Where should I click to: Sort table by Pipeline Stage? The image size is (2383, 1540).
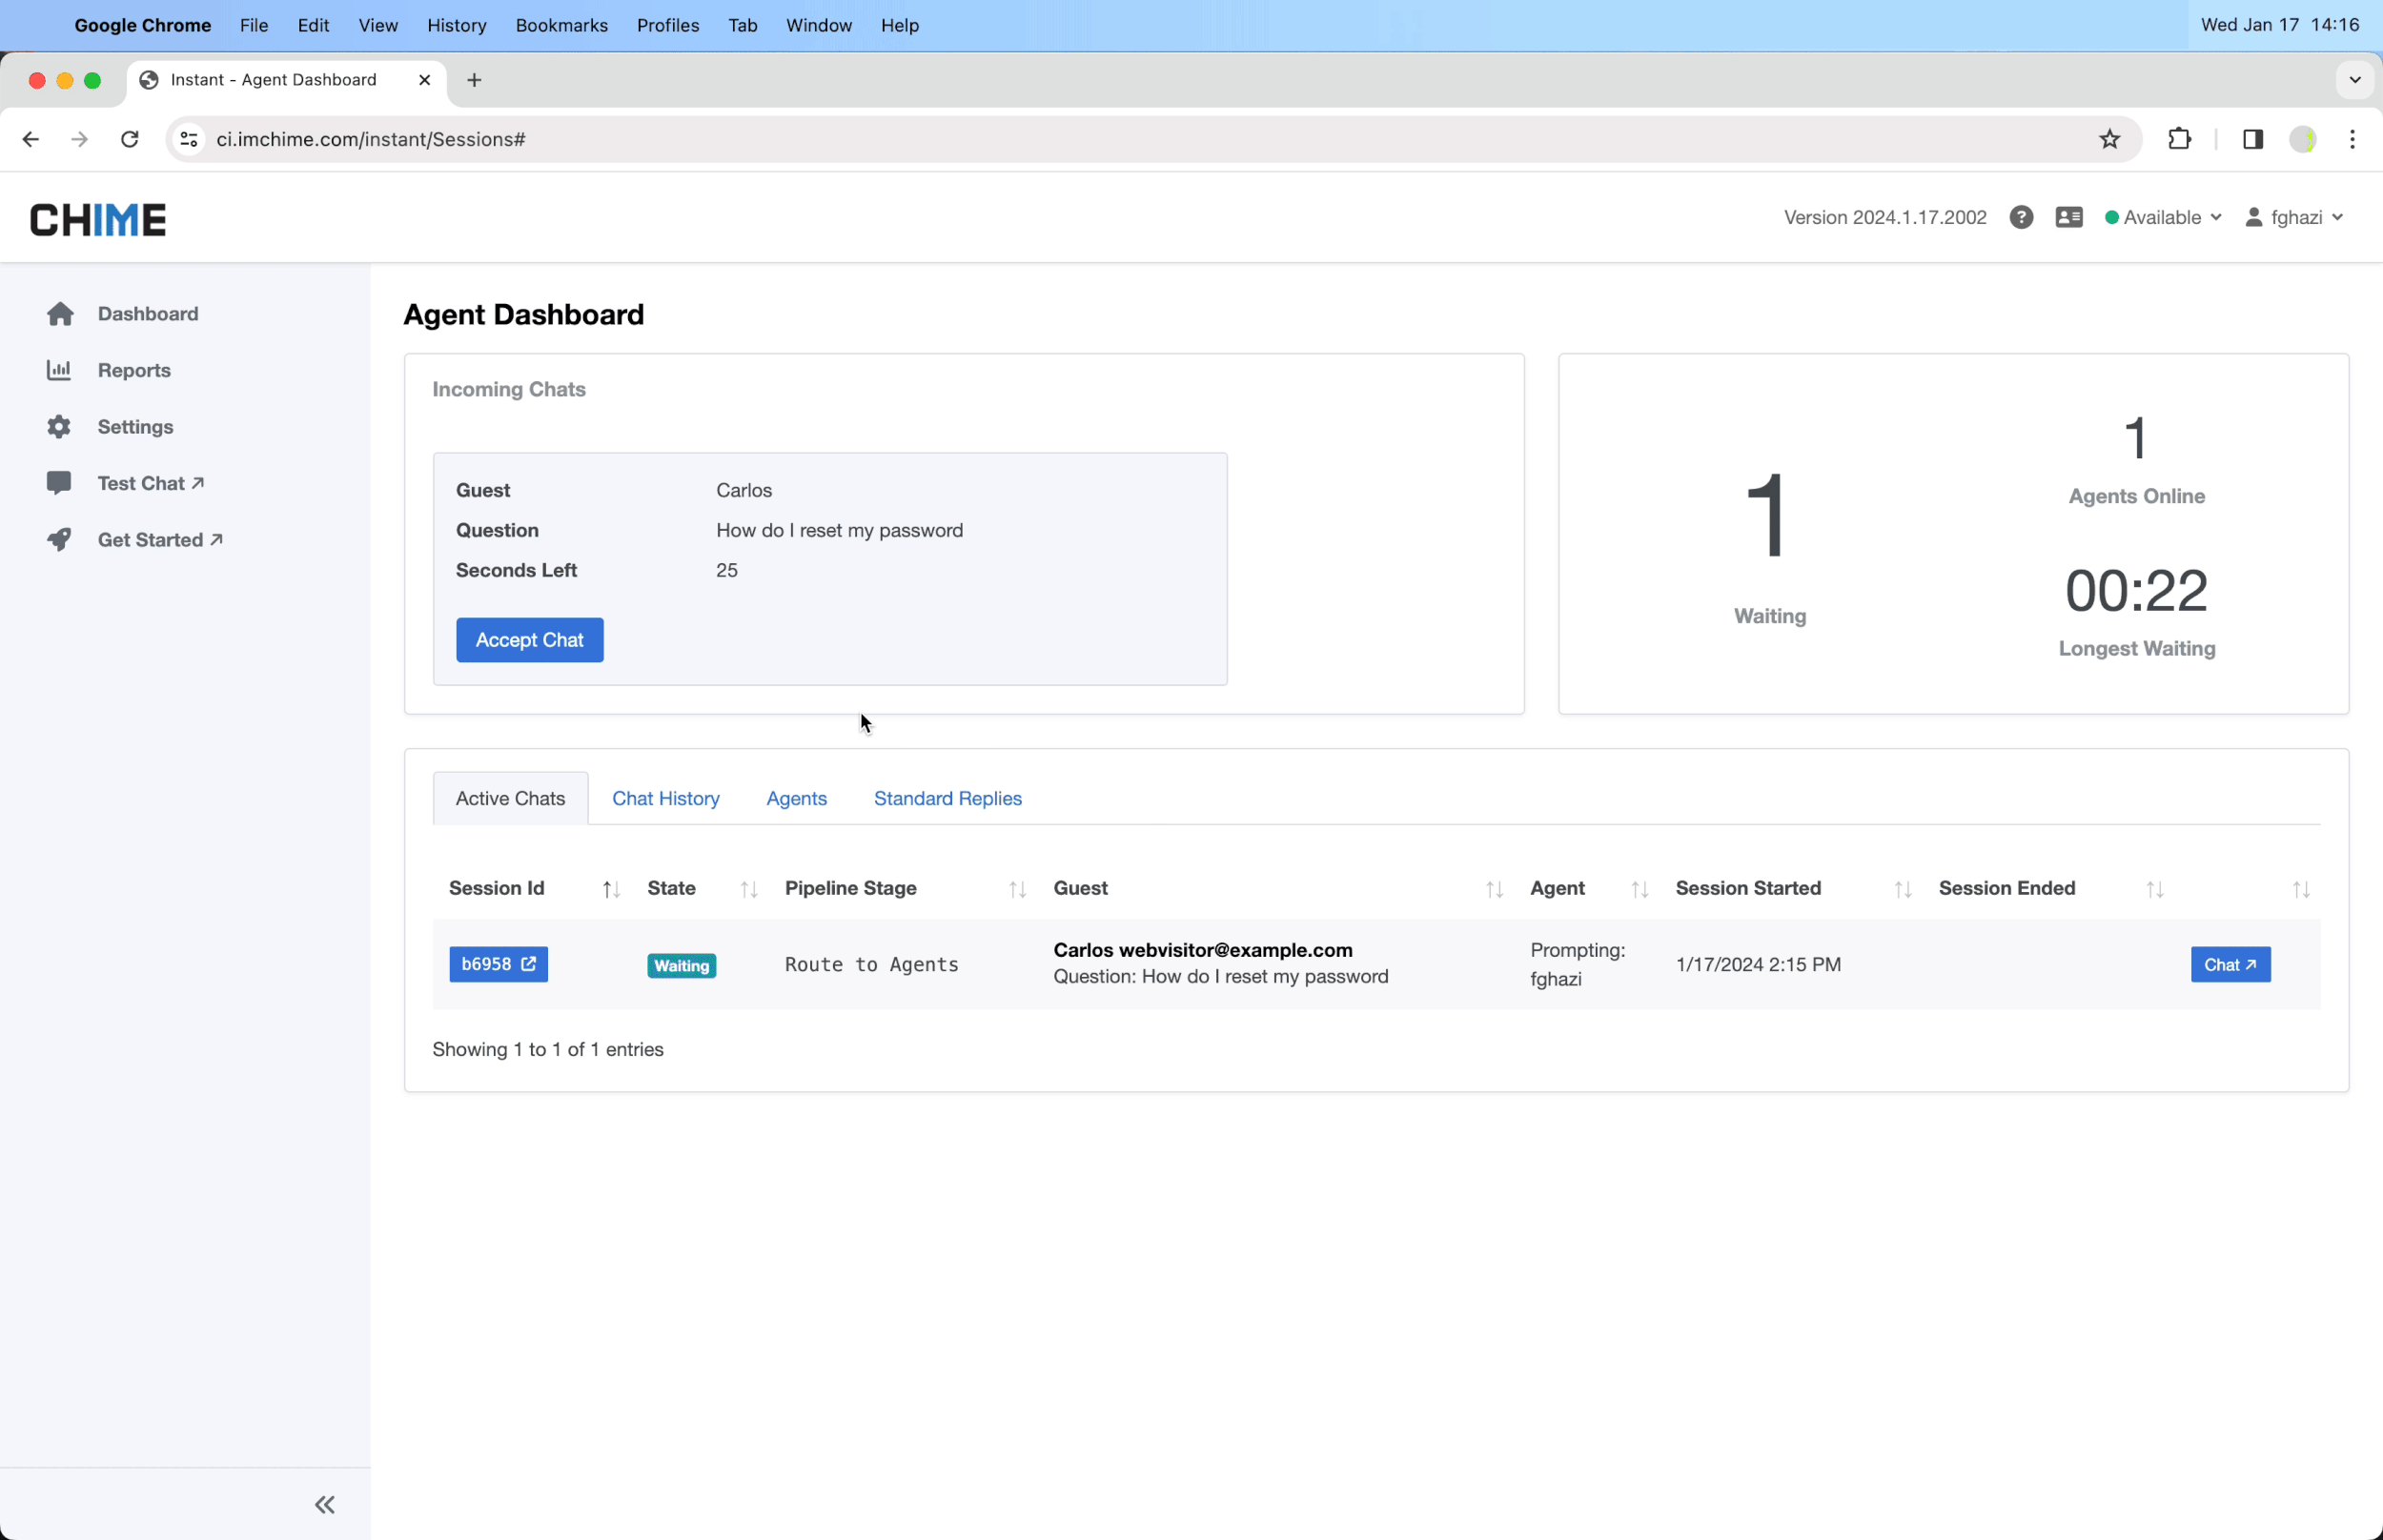(x=1017, y=889)
